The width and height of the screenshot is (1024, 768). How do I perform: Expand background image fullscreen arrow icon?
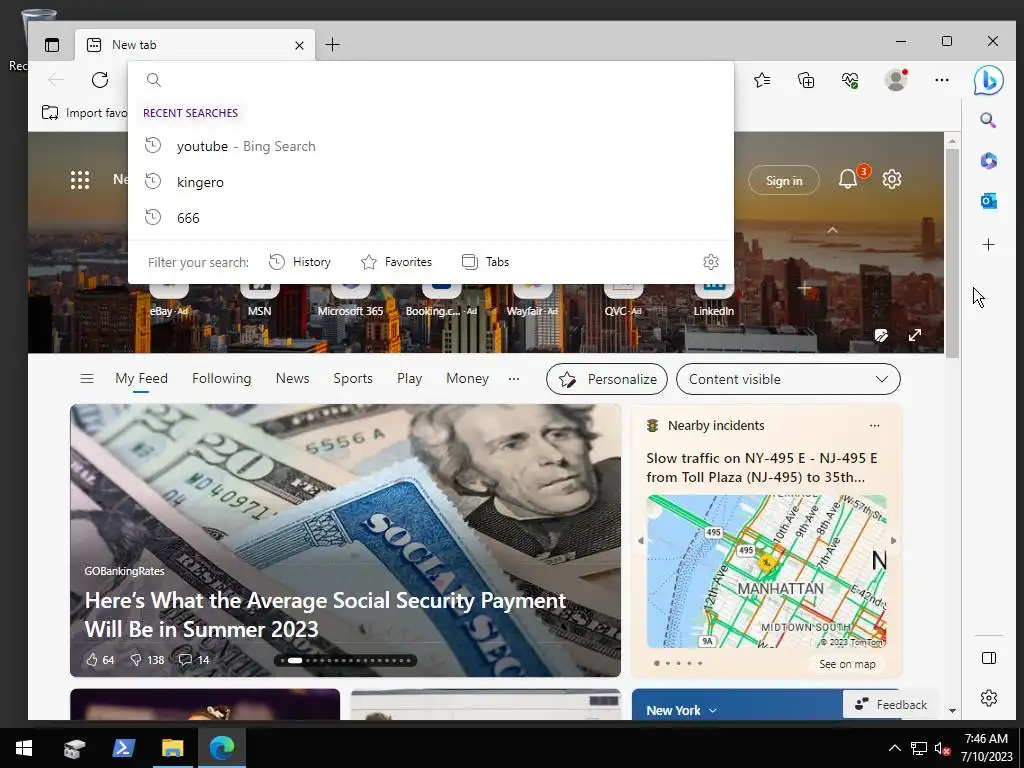(x=915, y=335)
